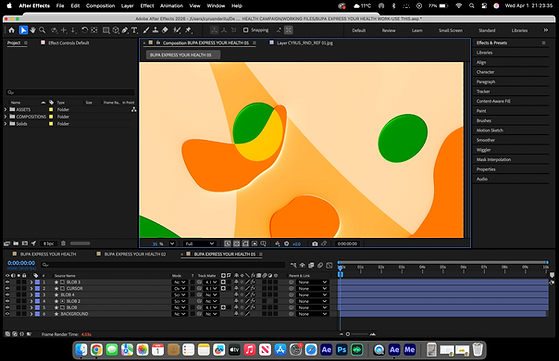Hide the BLOB layer visibility eye

(7, 308)
